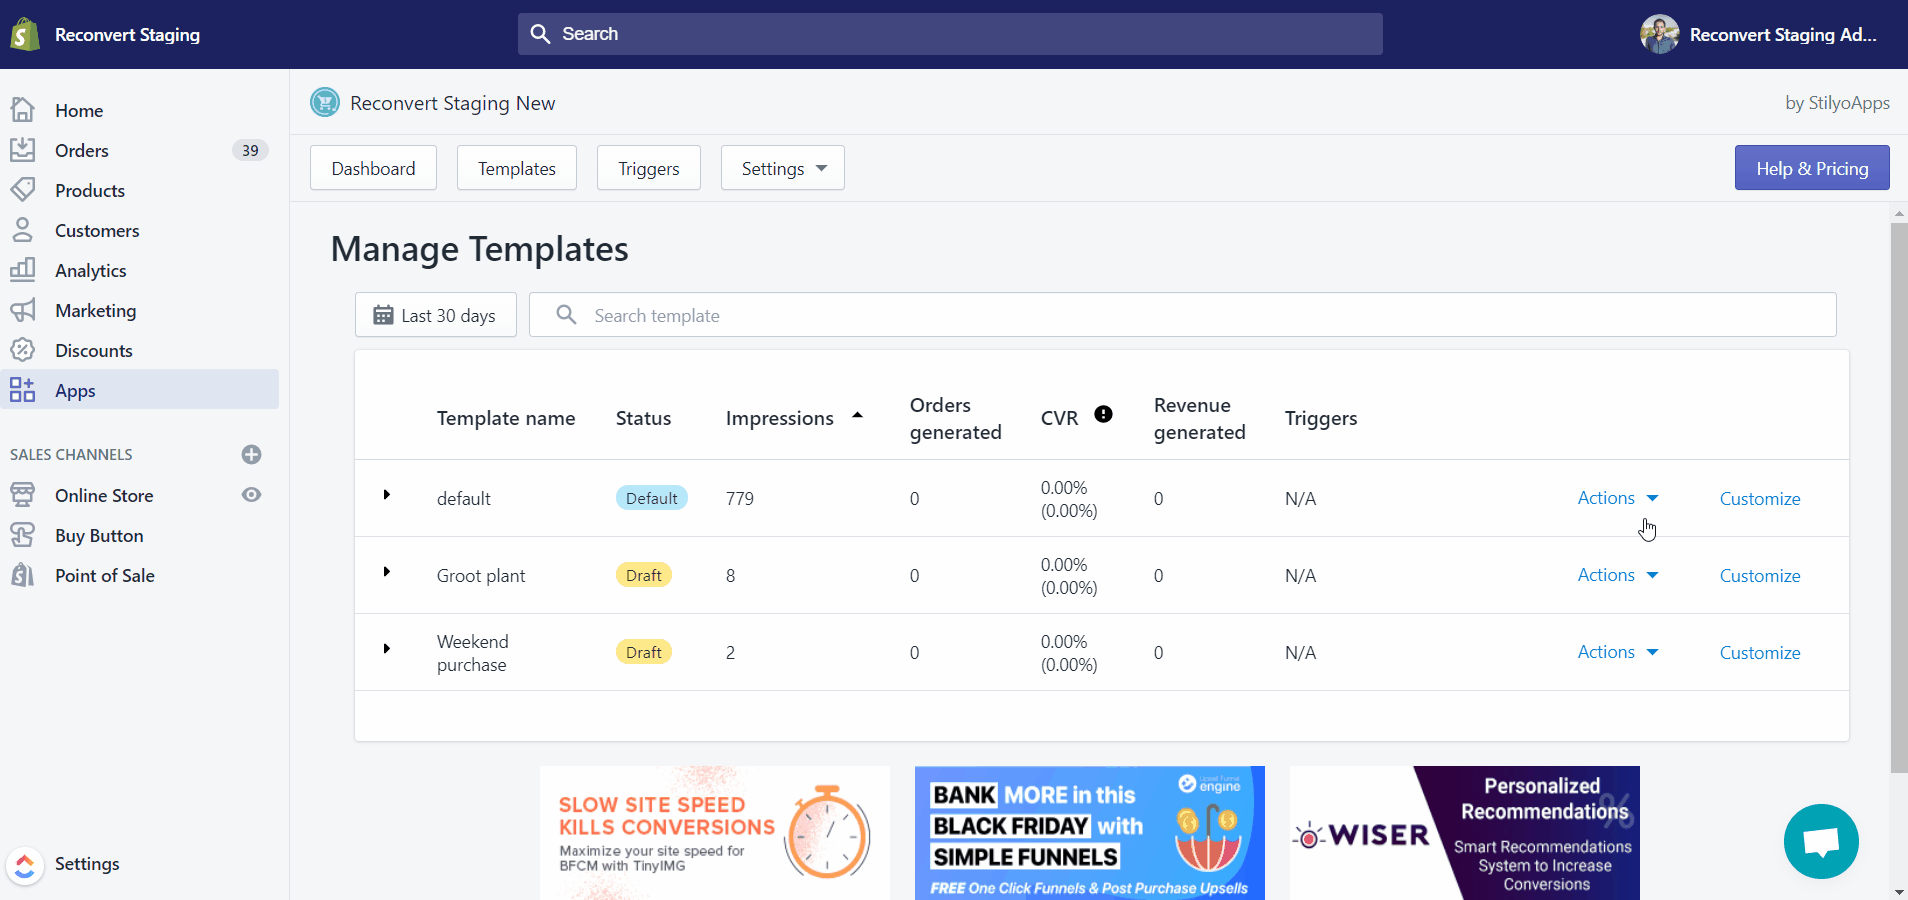This screenshot has height=900, width=1908.
Task: Open Home in the sidebar
Action: (79, 111)
